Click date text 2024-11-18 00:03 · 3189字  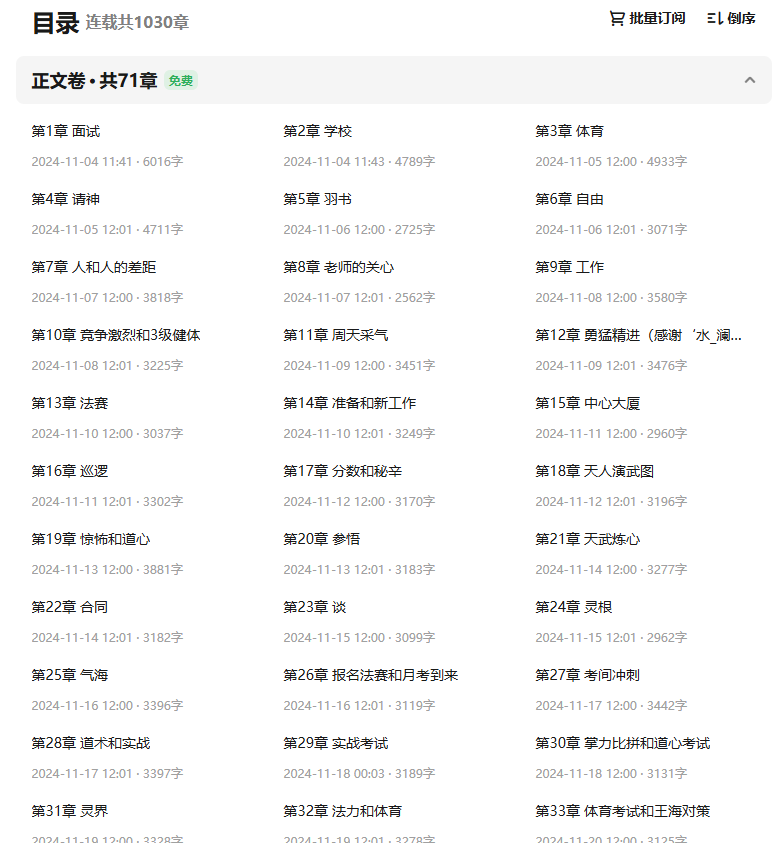click(x=359, y=774)
